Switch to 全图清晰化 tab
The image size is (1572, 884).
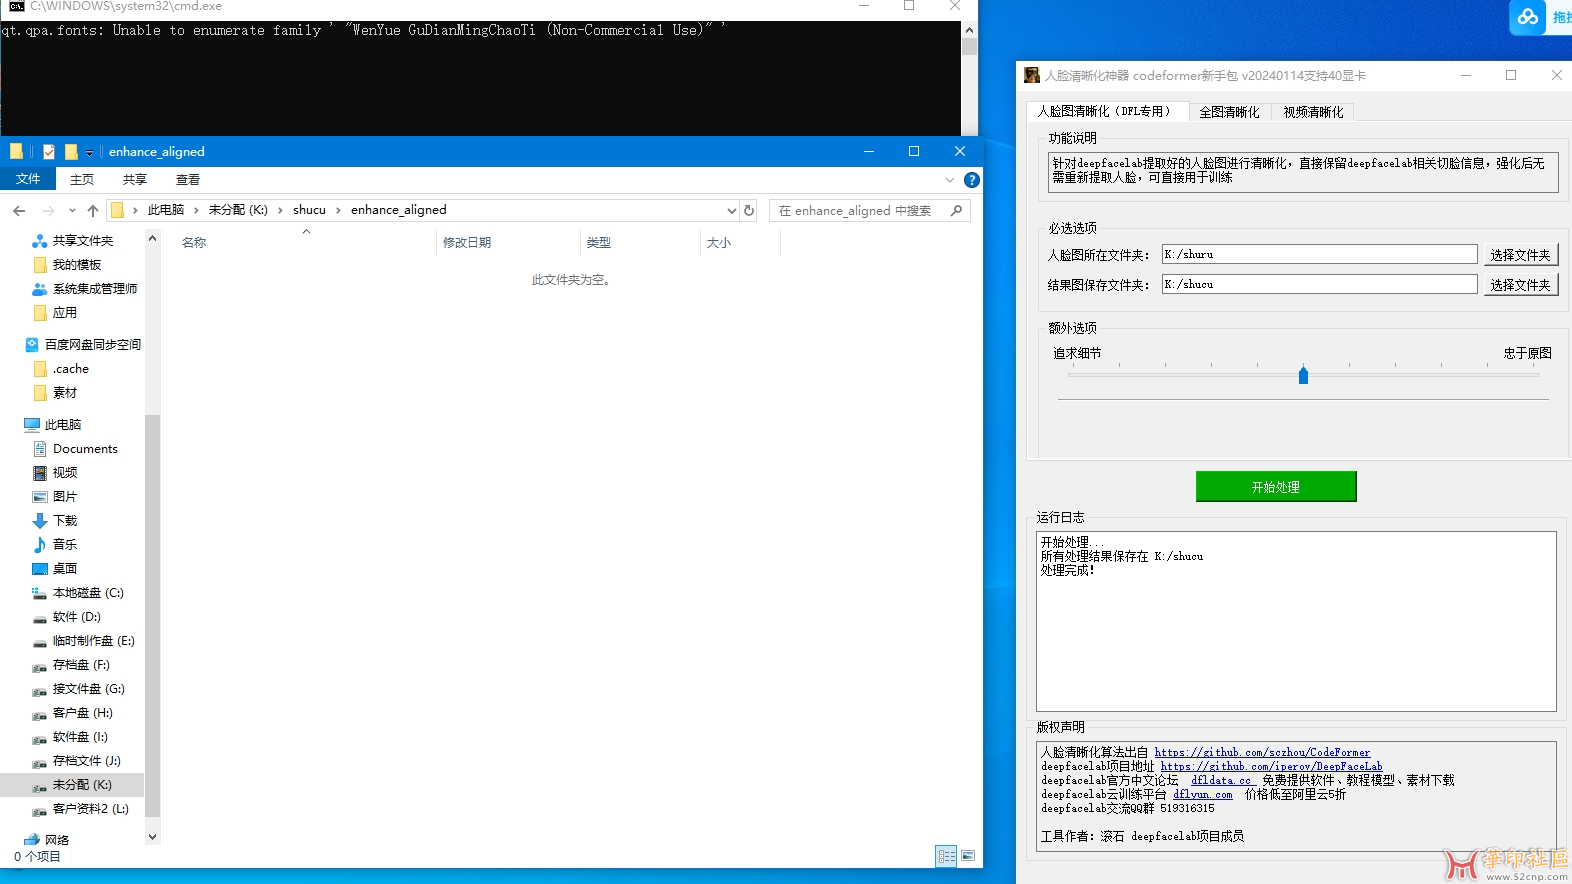click(1229, 112)
